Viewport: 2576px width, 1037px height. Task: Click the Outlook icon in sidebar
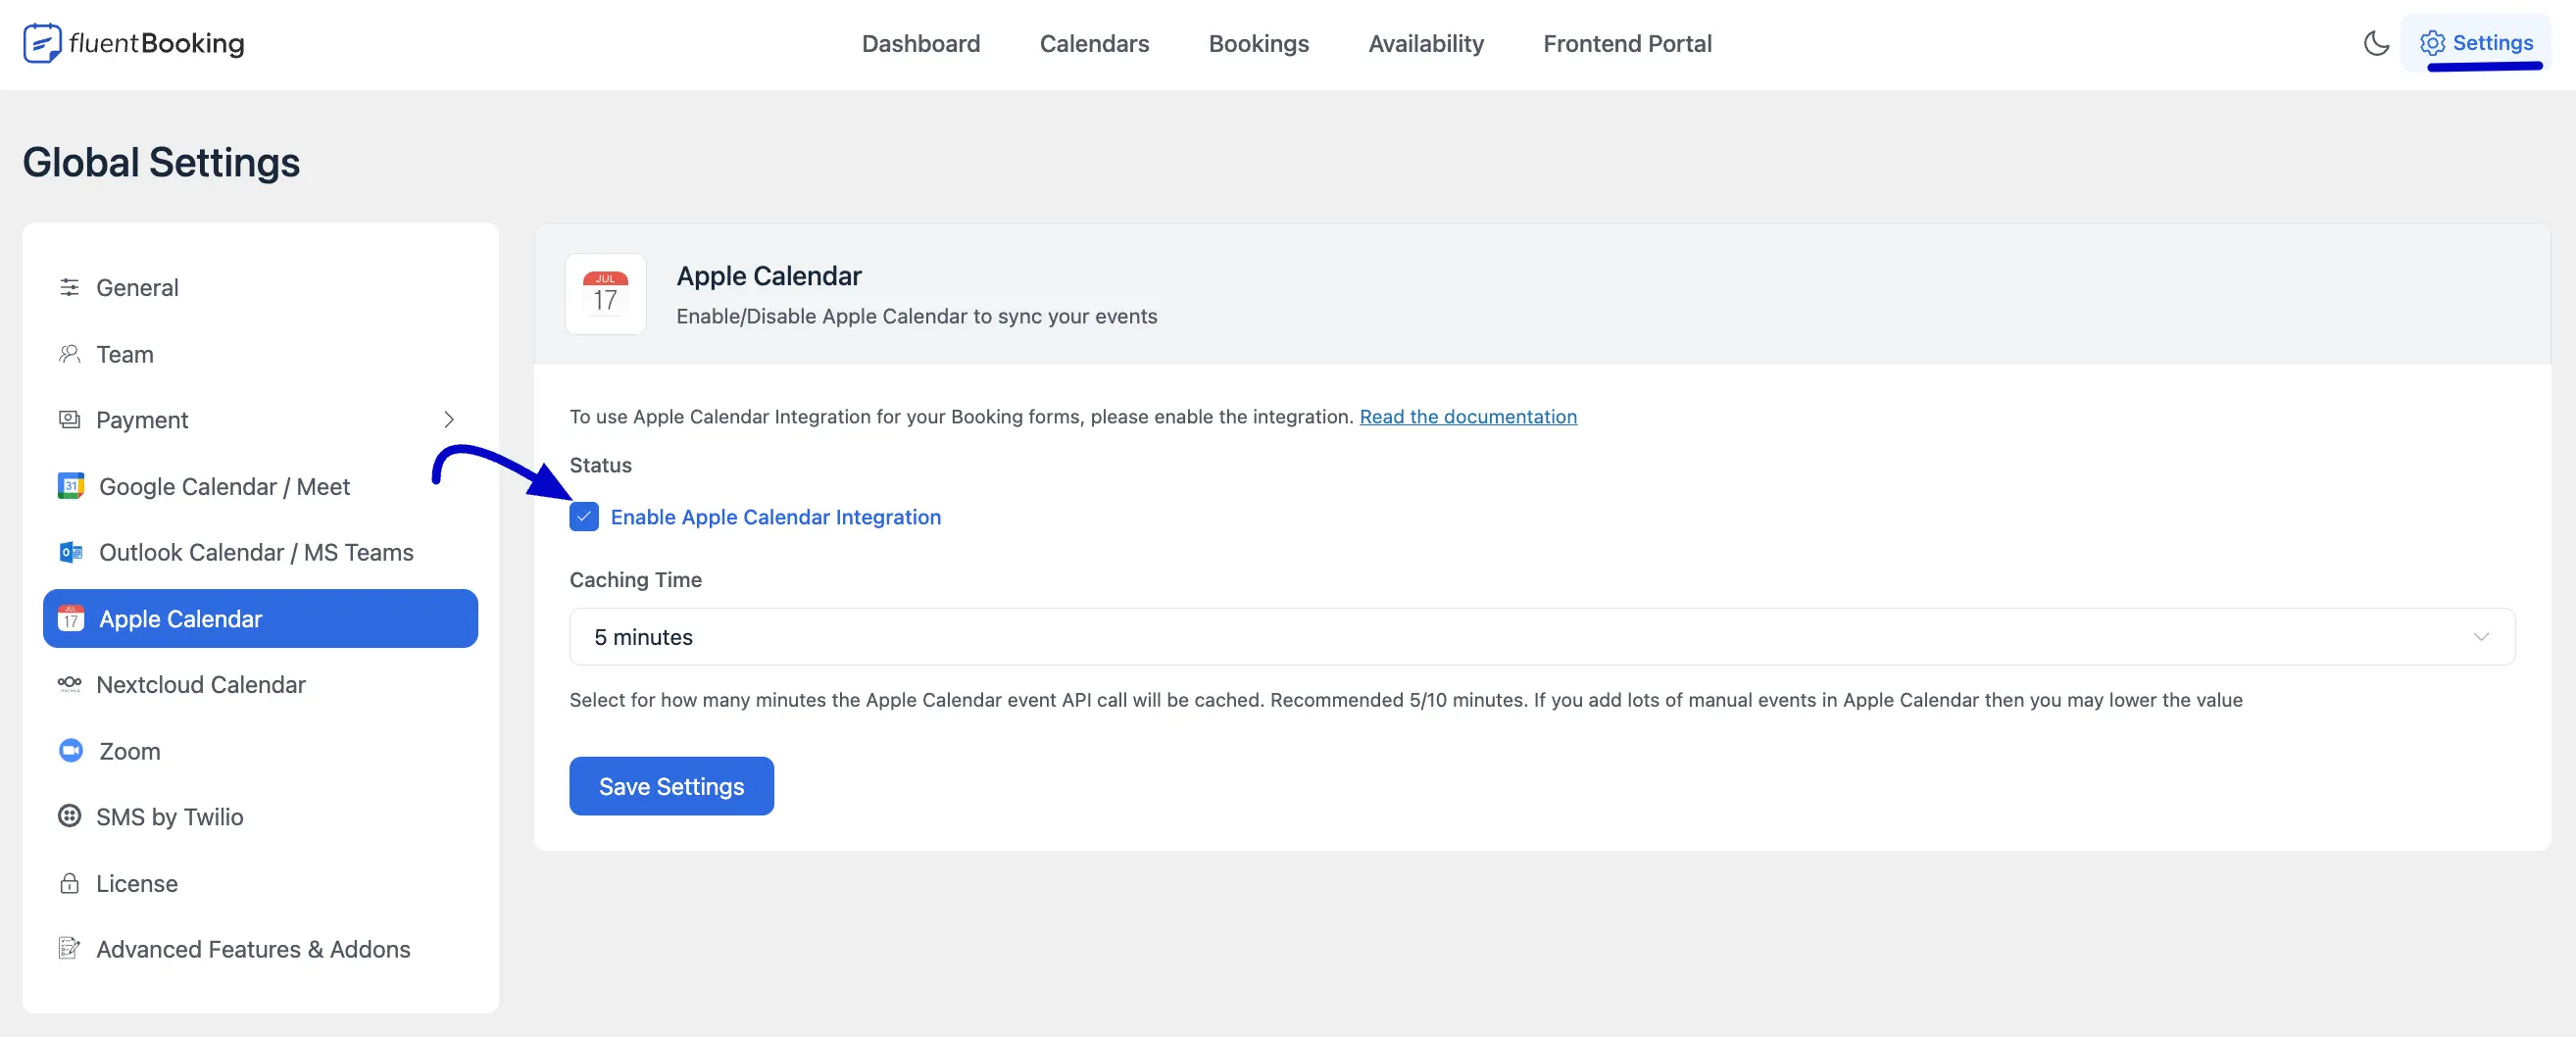point(71,552)
